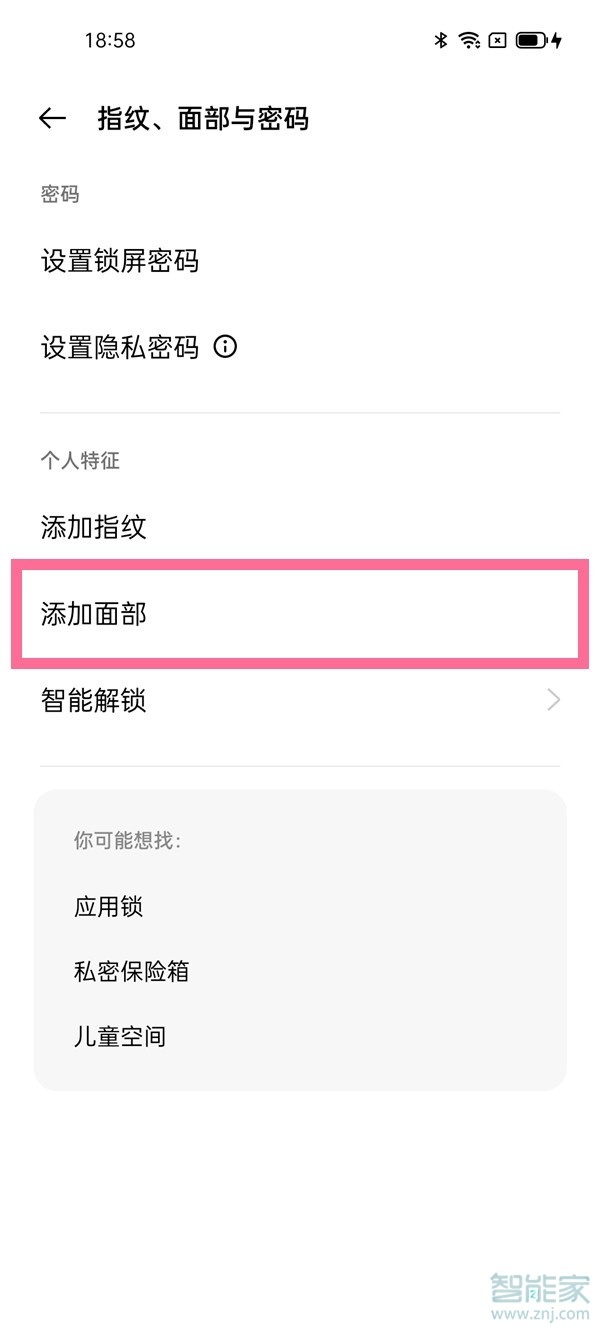Tap the battery level icon
Screen dimensions: 600x1333
tap(531, 41)
